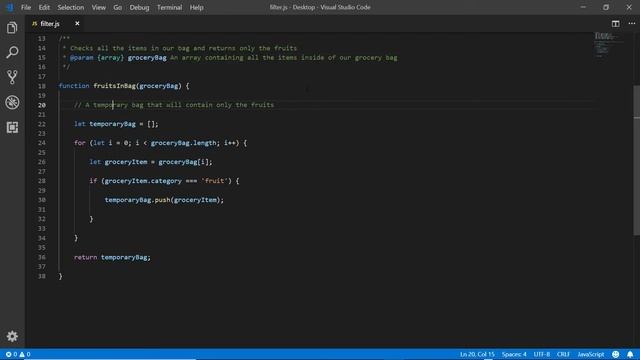Open the Edit menu
Image resolution: width=640 pixels, height=360 pixels.
click(44, 7)
